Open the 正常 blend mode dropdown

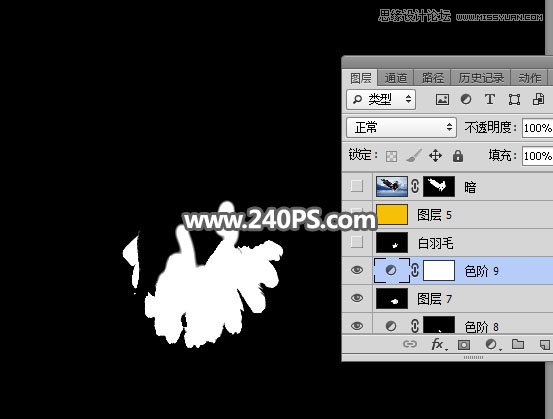click(401, 127)
